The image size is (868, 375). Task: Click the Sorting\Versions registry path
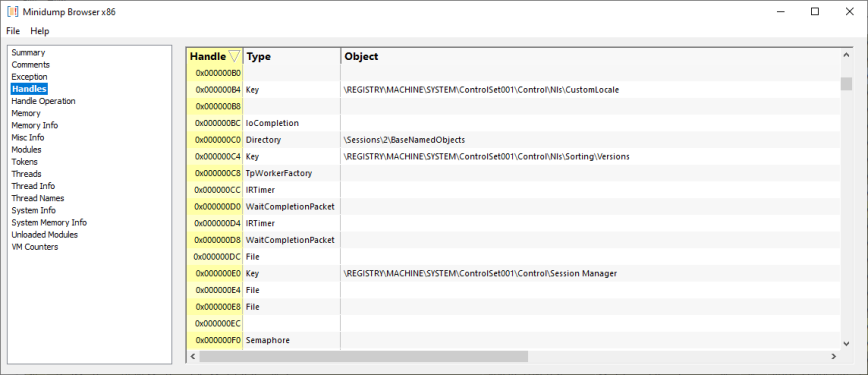pos(487,157)
